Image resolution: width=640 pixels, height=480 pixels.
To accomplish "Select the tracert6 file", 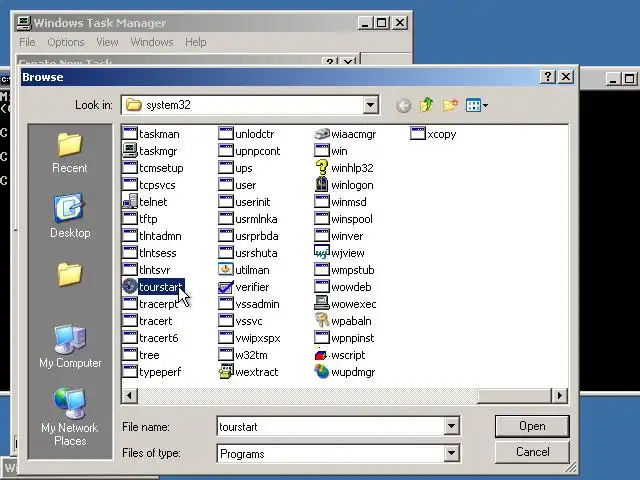I will [x=150, y=338].
